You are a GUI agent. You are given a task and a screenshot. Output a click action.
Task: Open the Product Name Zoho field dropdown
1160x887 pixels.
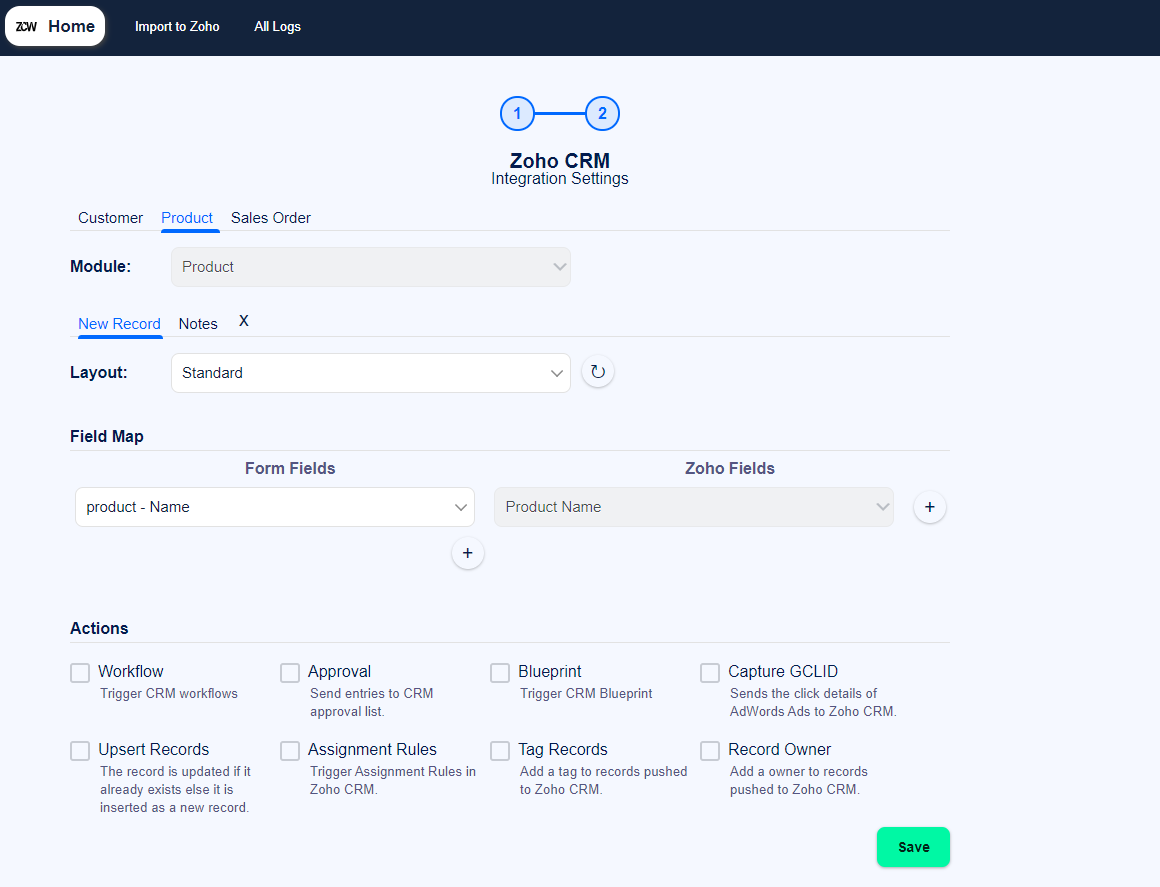694,507
